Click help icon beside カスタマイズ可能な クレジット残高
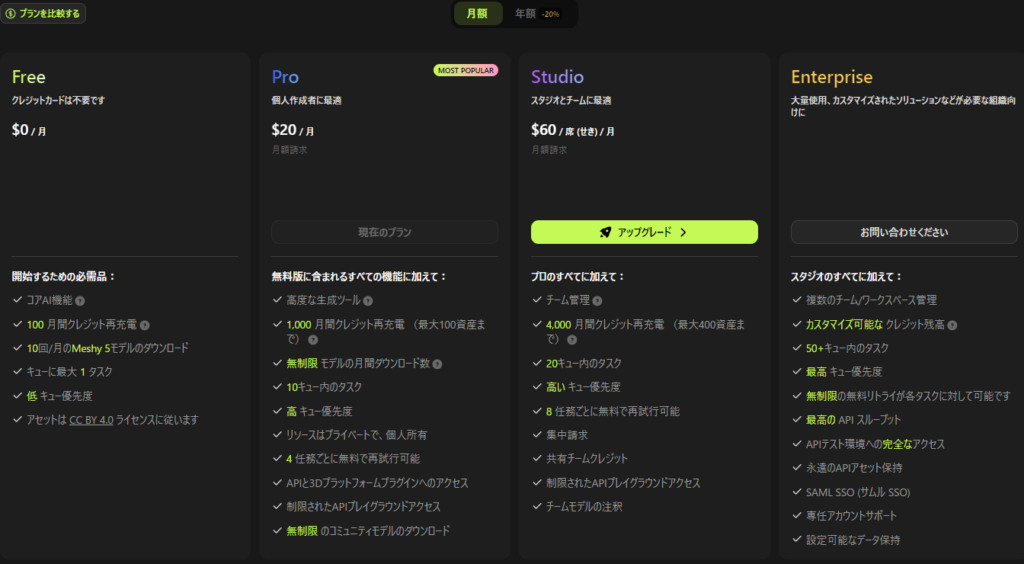Viewport: 1024px width, 564px height. [952, 325]
